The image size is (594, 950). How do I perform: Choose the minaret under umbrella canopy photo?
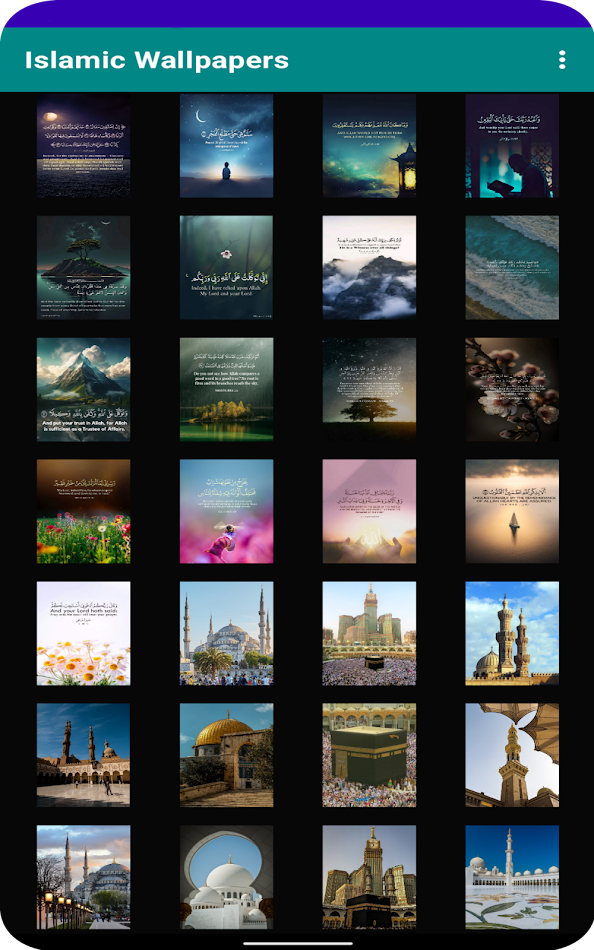(x=512, y=756)
